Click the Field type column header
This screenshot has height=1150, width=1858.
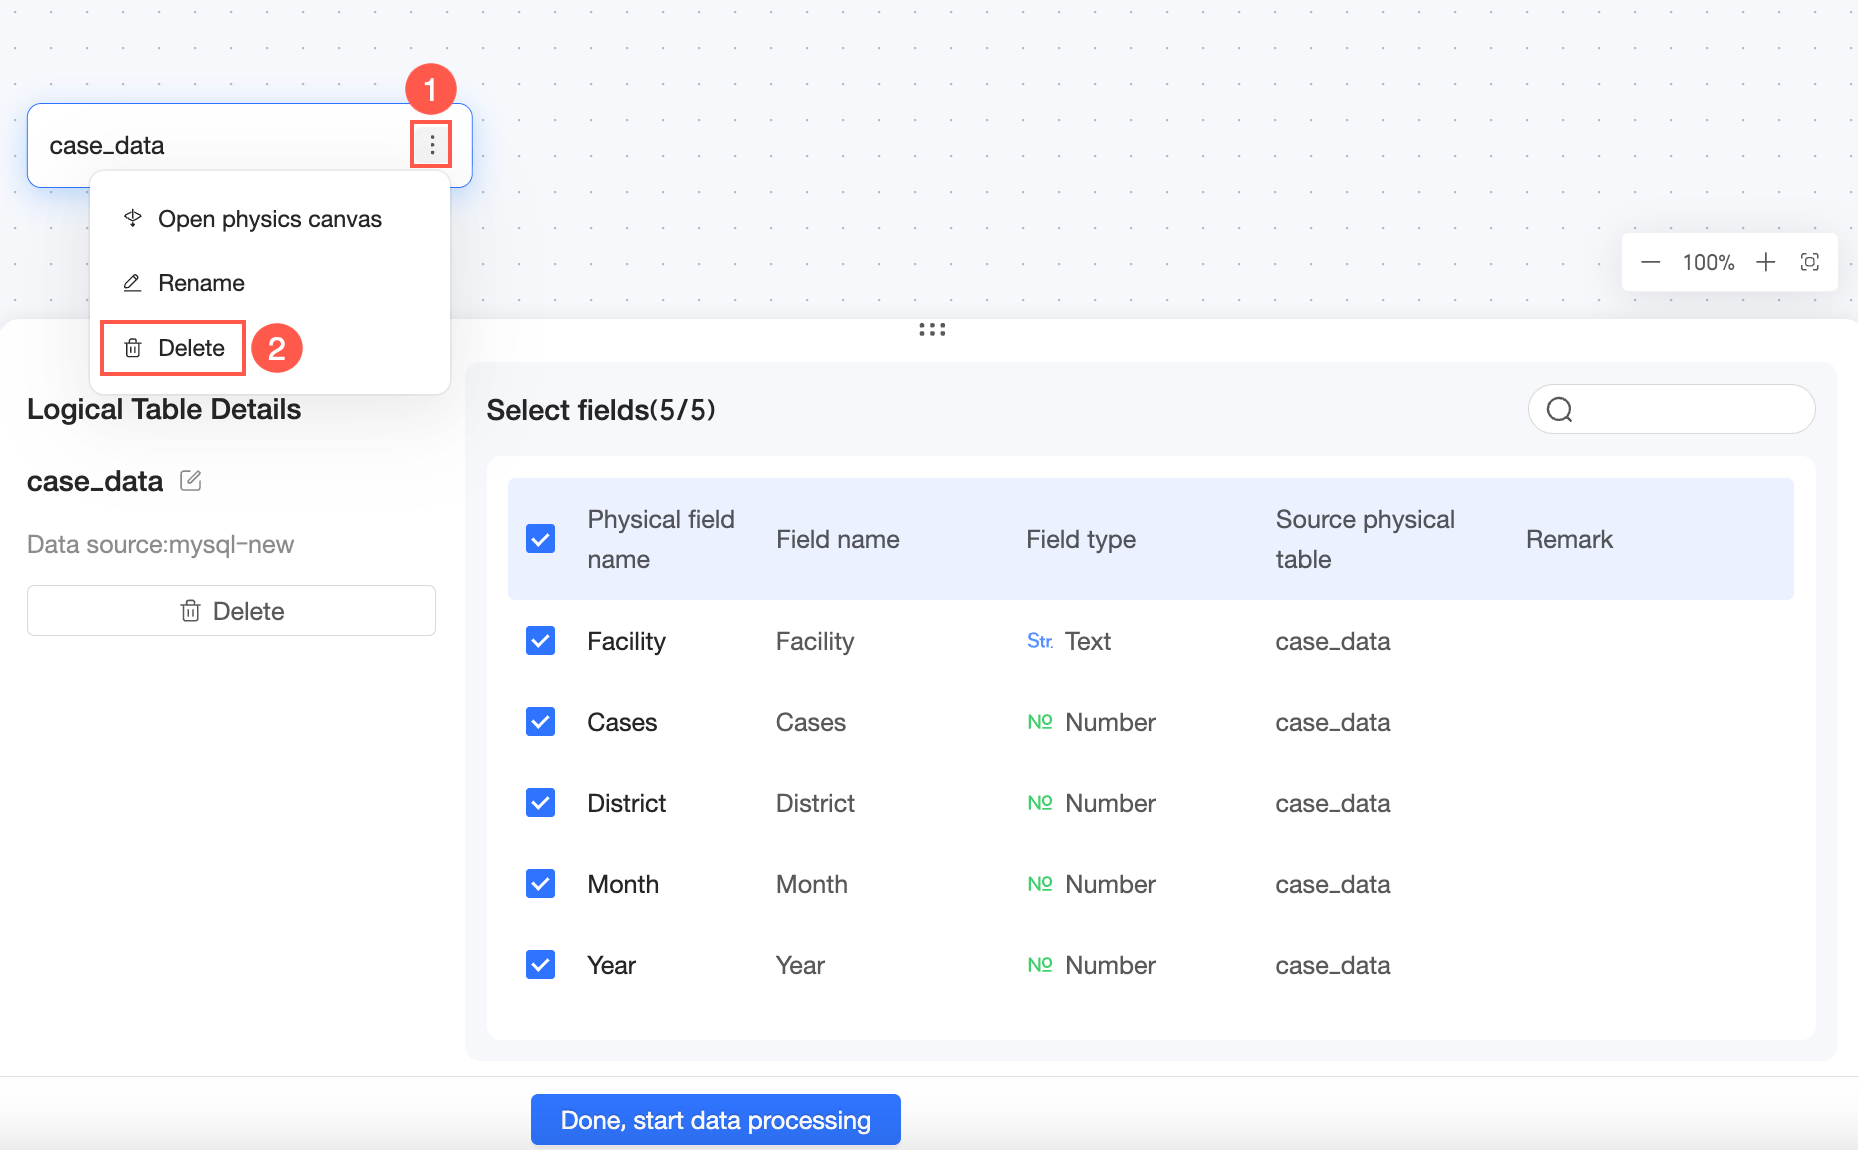click(1081, 539)
